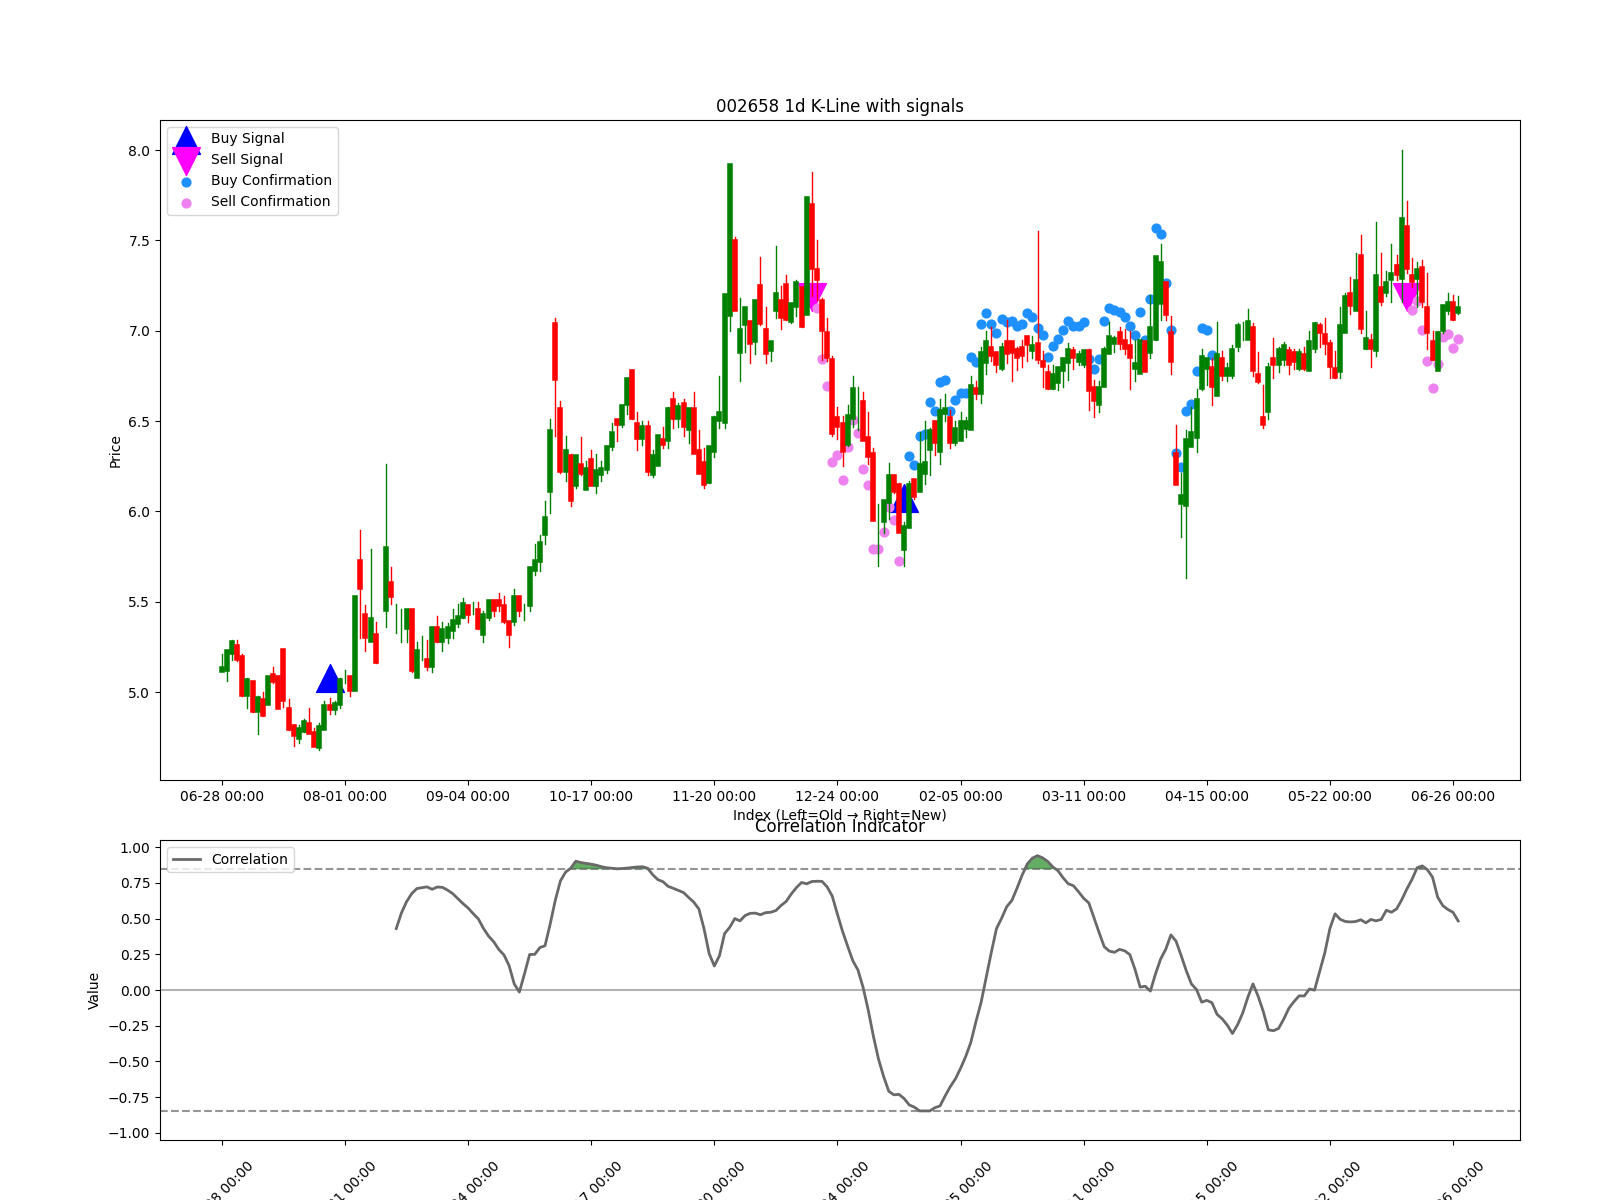Screen dimensions: 1600x1200
Task: Click the '03-11 00:00' date tick label
Action: tap(1084, 796)
